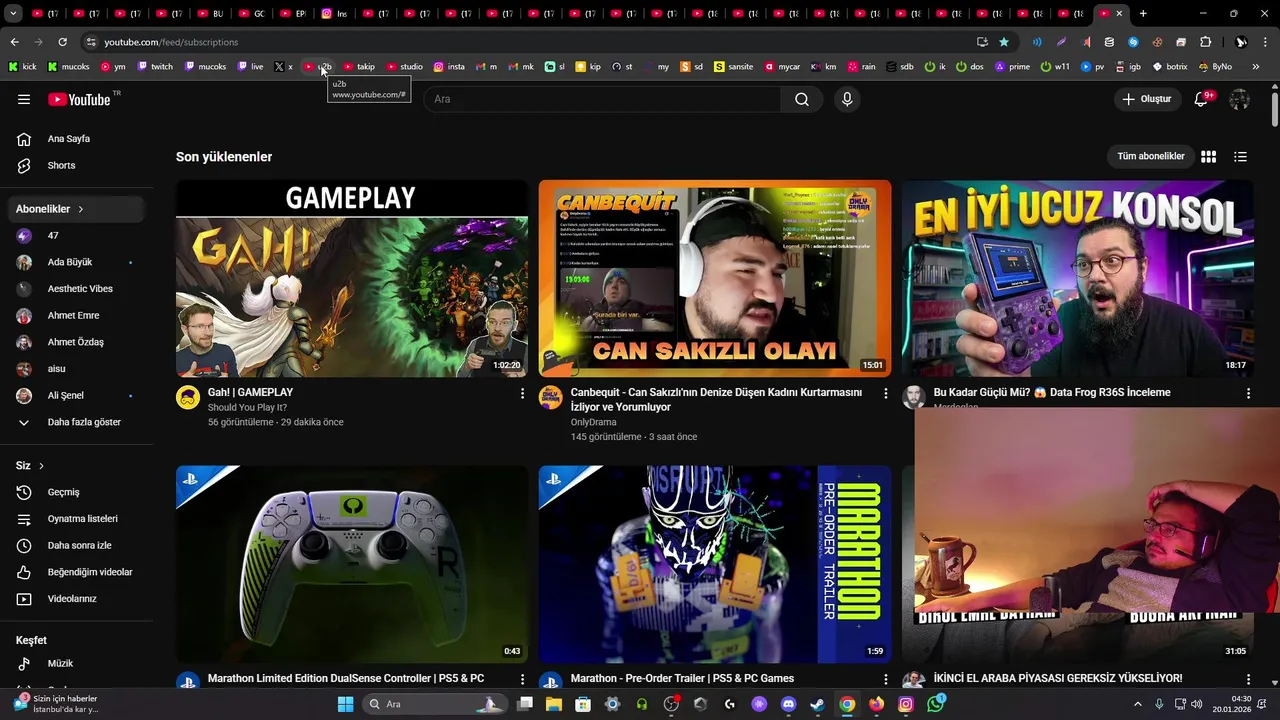Open Ada Büyük channel subscription

pos(77,262)
